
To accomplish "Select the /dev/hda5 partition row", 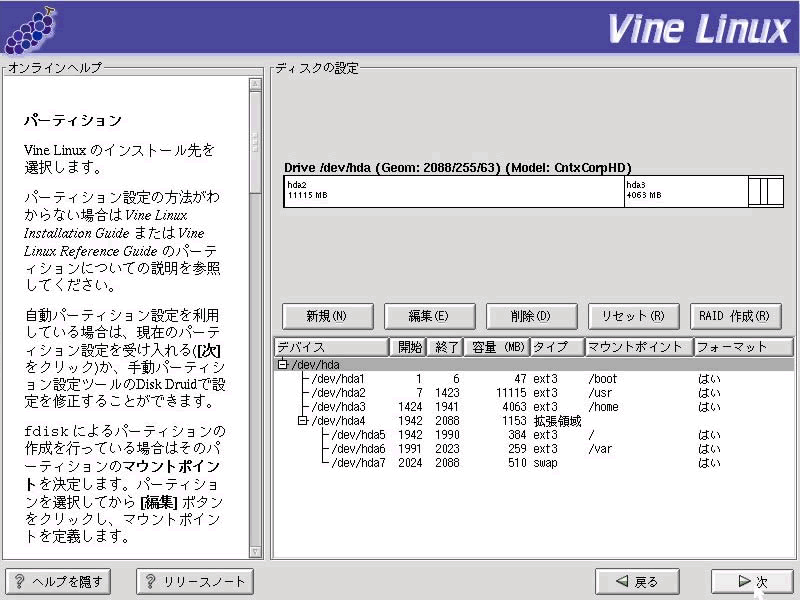I will (534, 435).
